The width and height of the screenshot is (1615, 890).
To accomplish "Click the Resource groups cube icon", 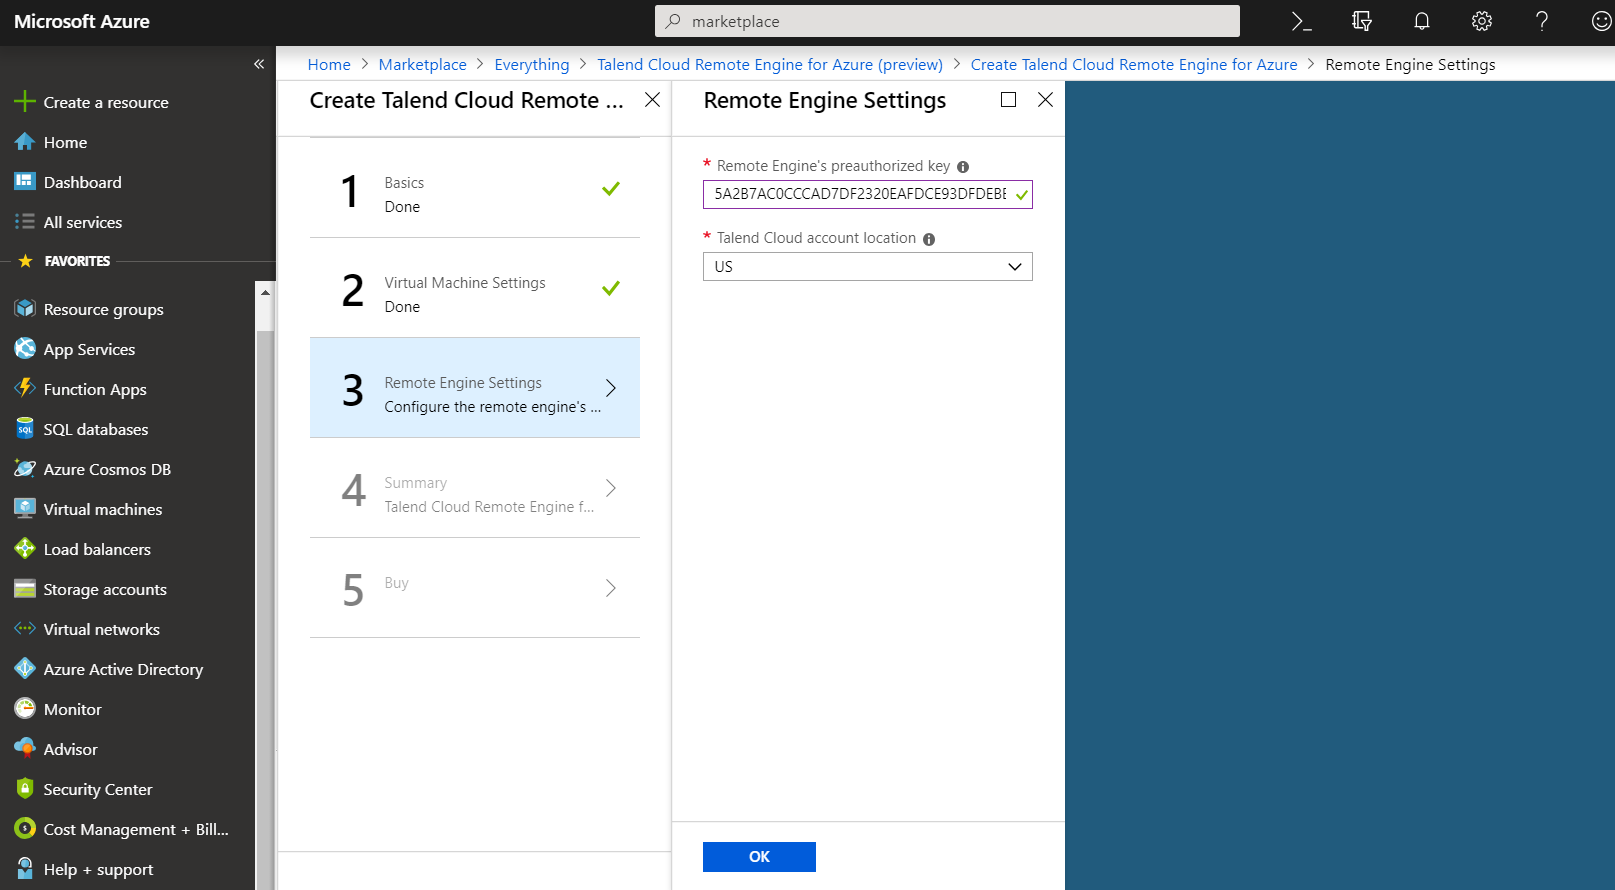I will tap(25, 309).
